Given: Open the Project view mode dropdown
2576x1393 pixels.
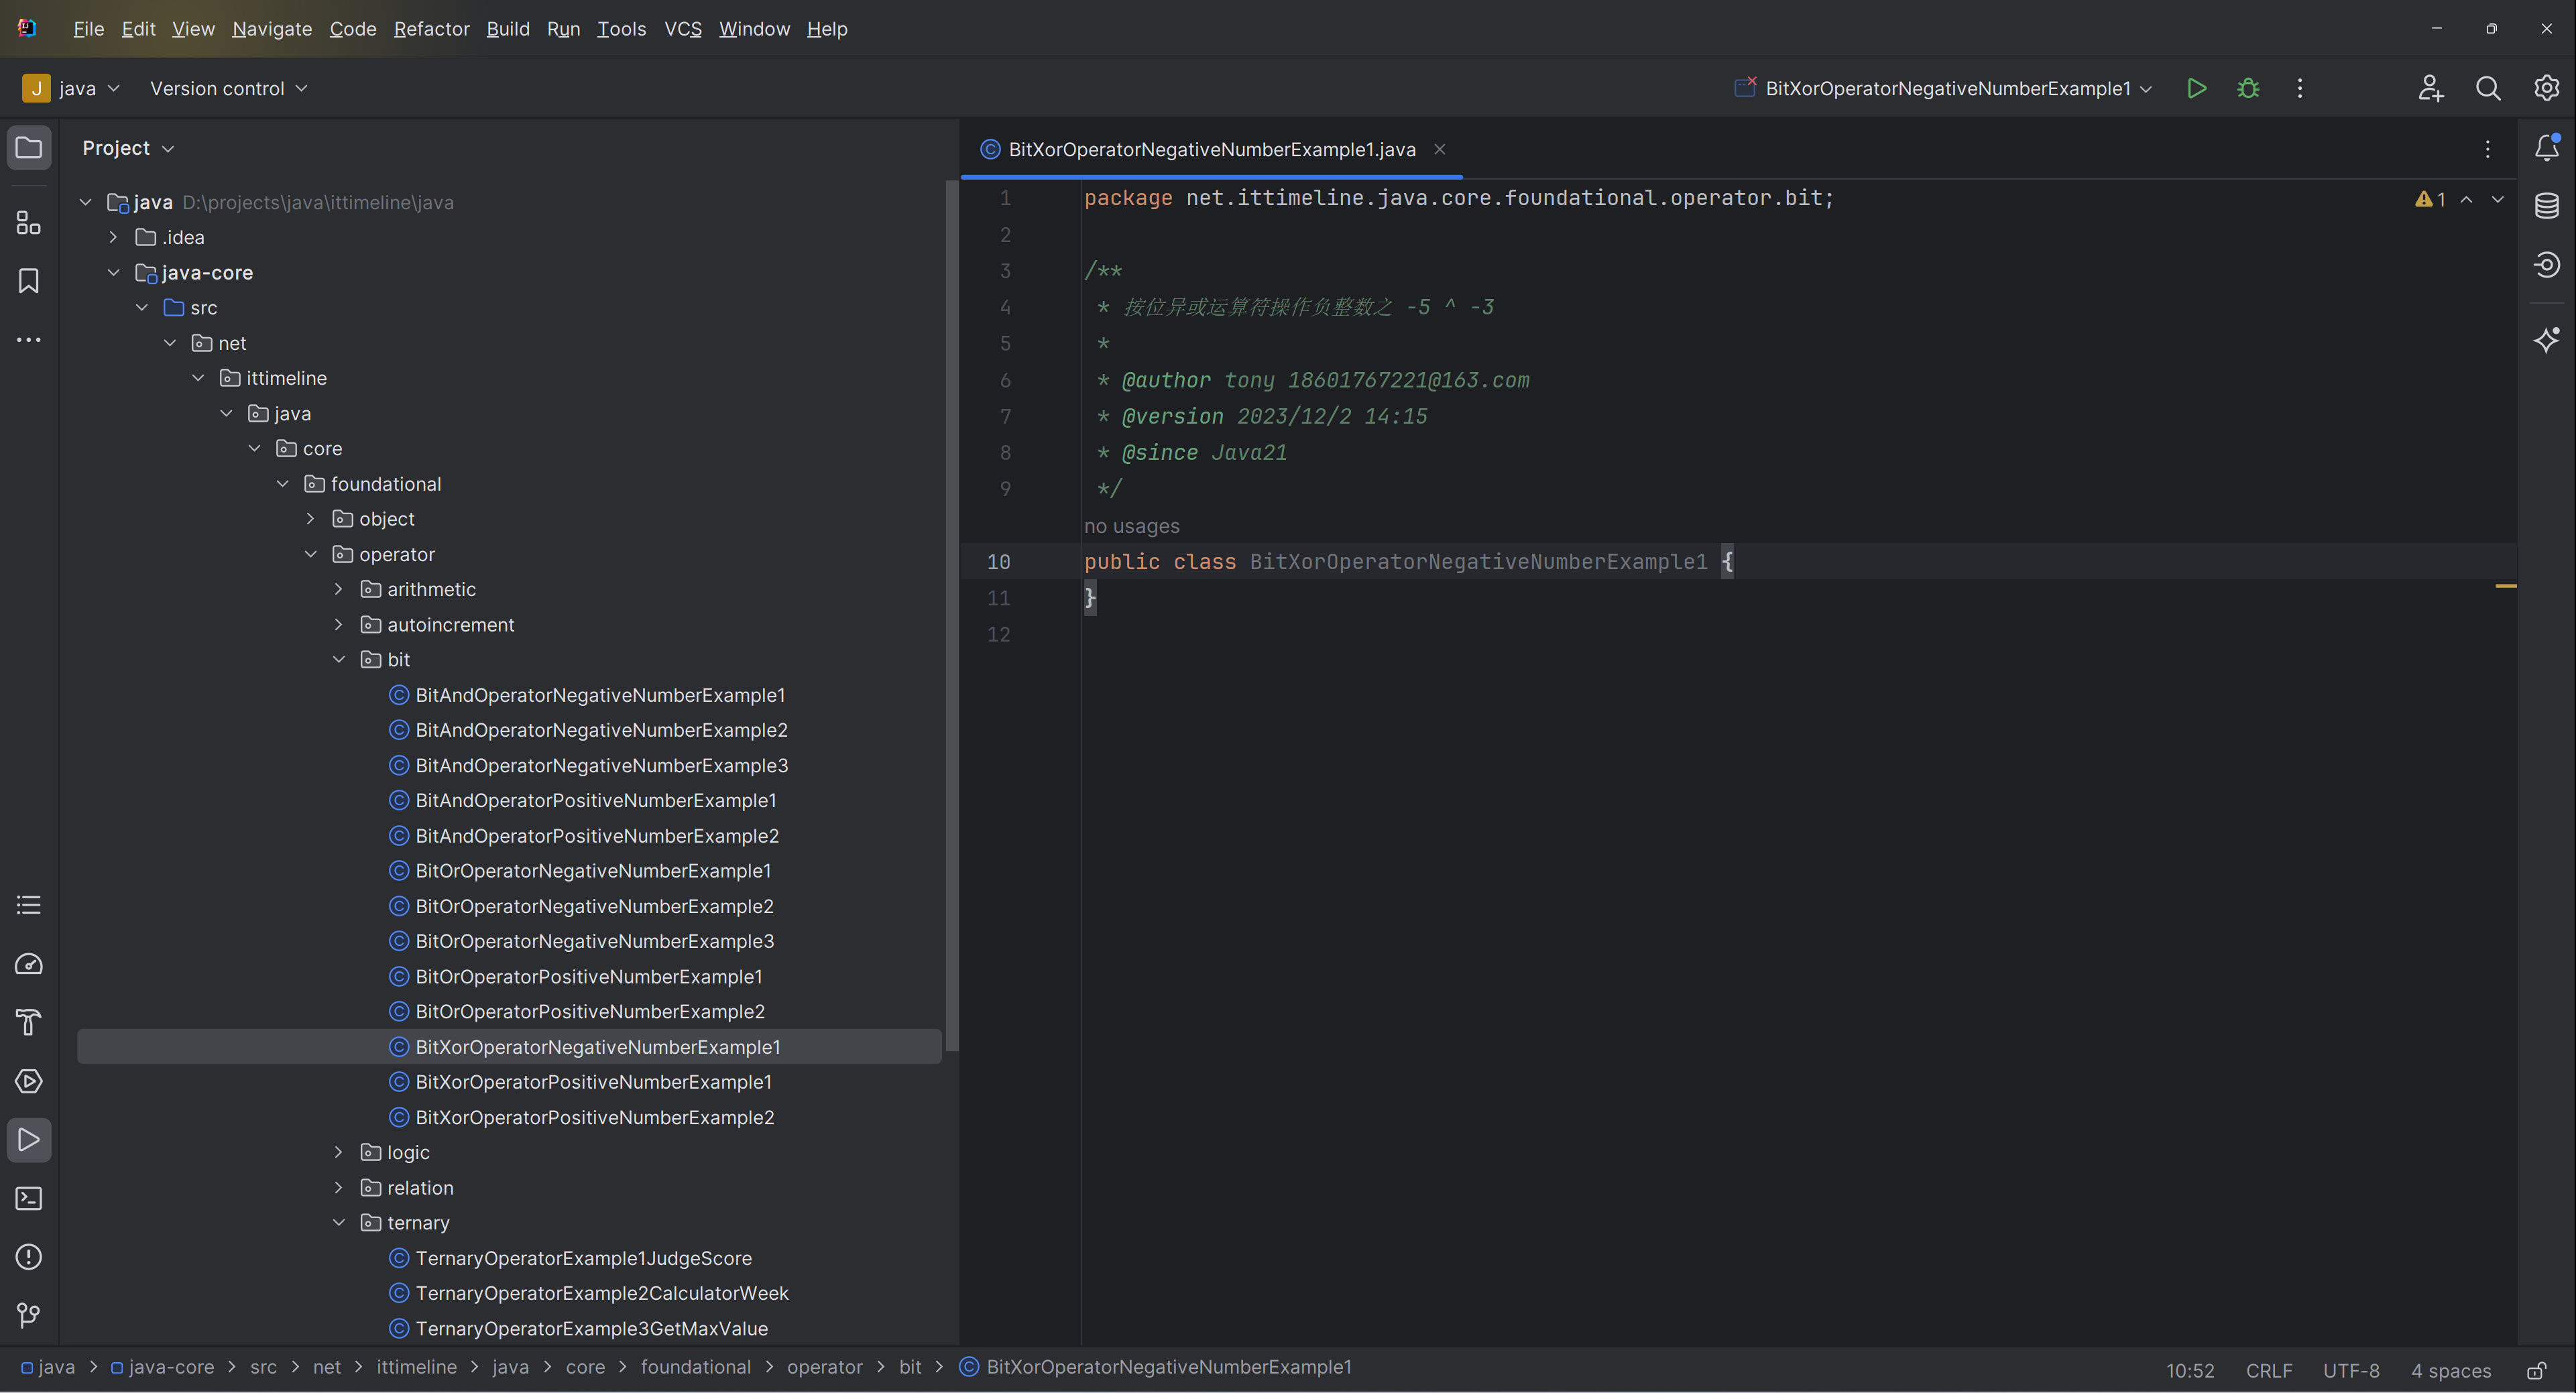Looking at the screenshot, I should (x=128, y=148).
